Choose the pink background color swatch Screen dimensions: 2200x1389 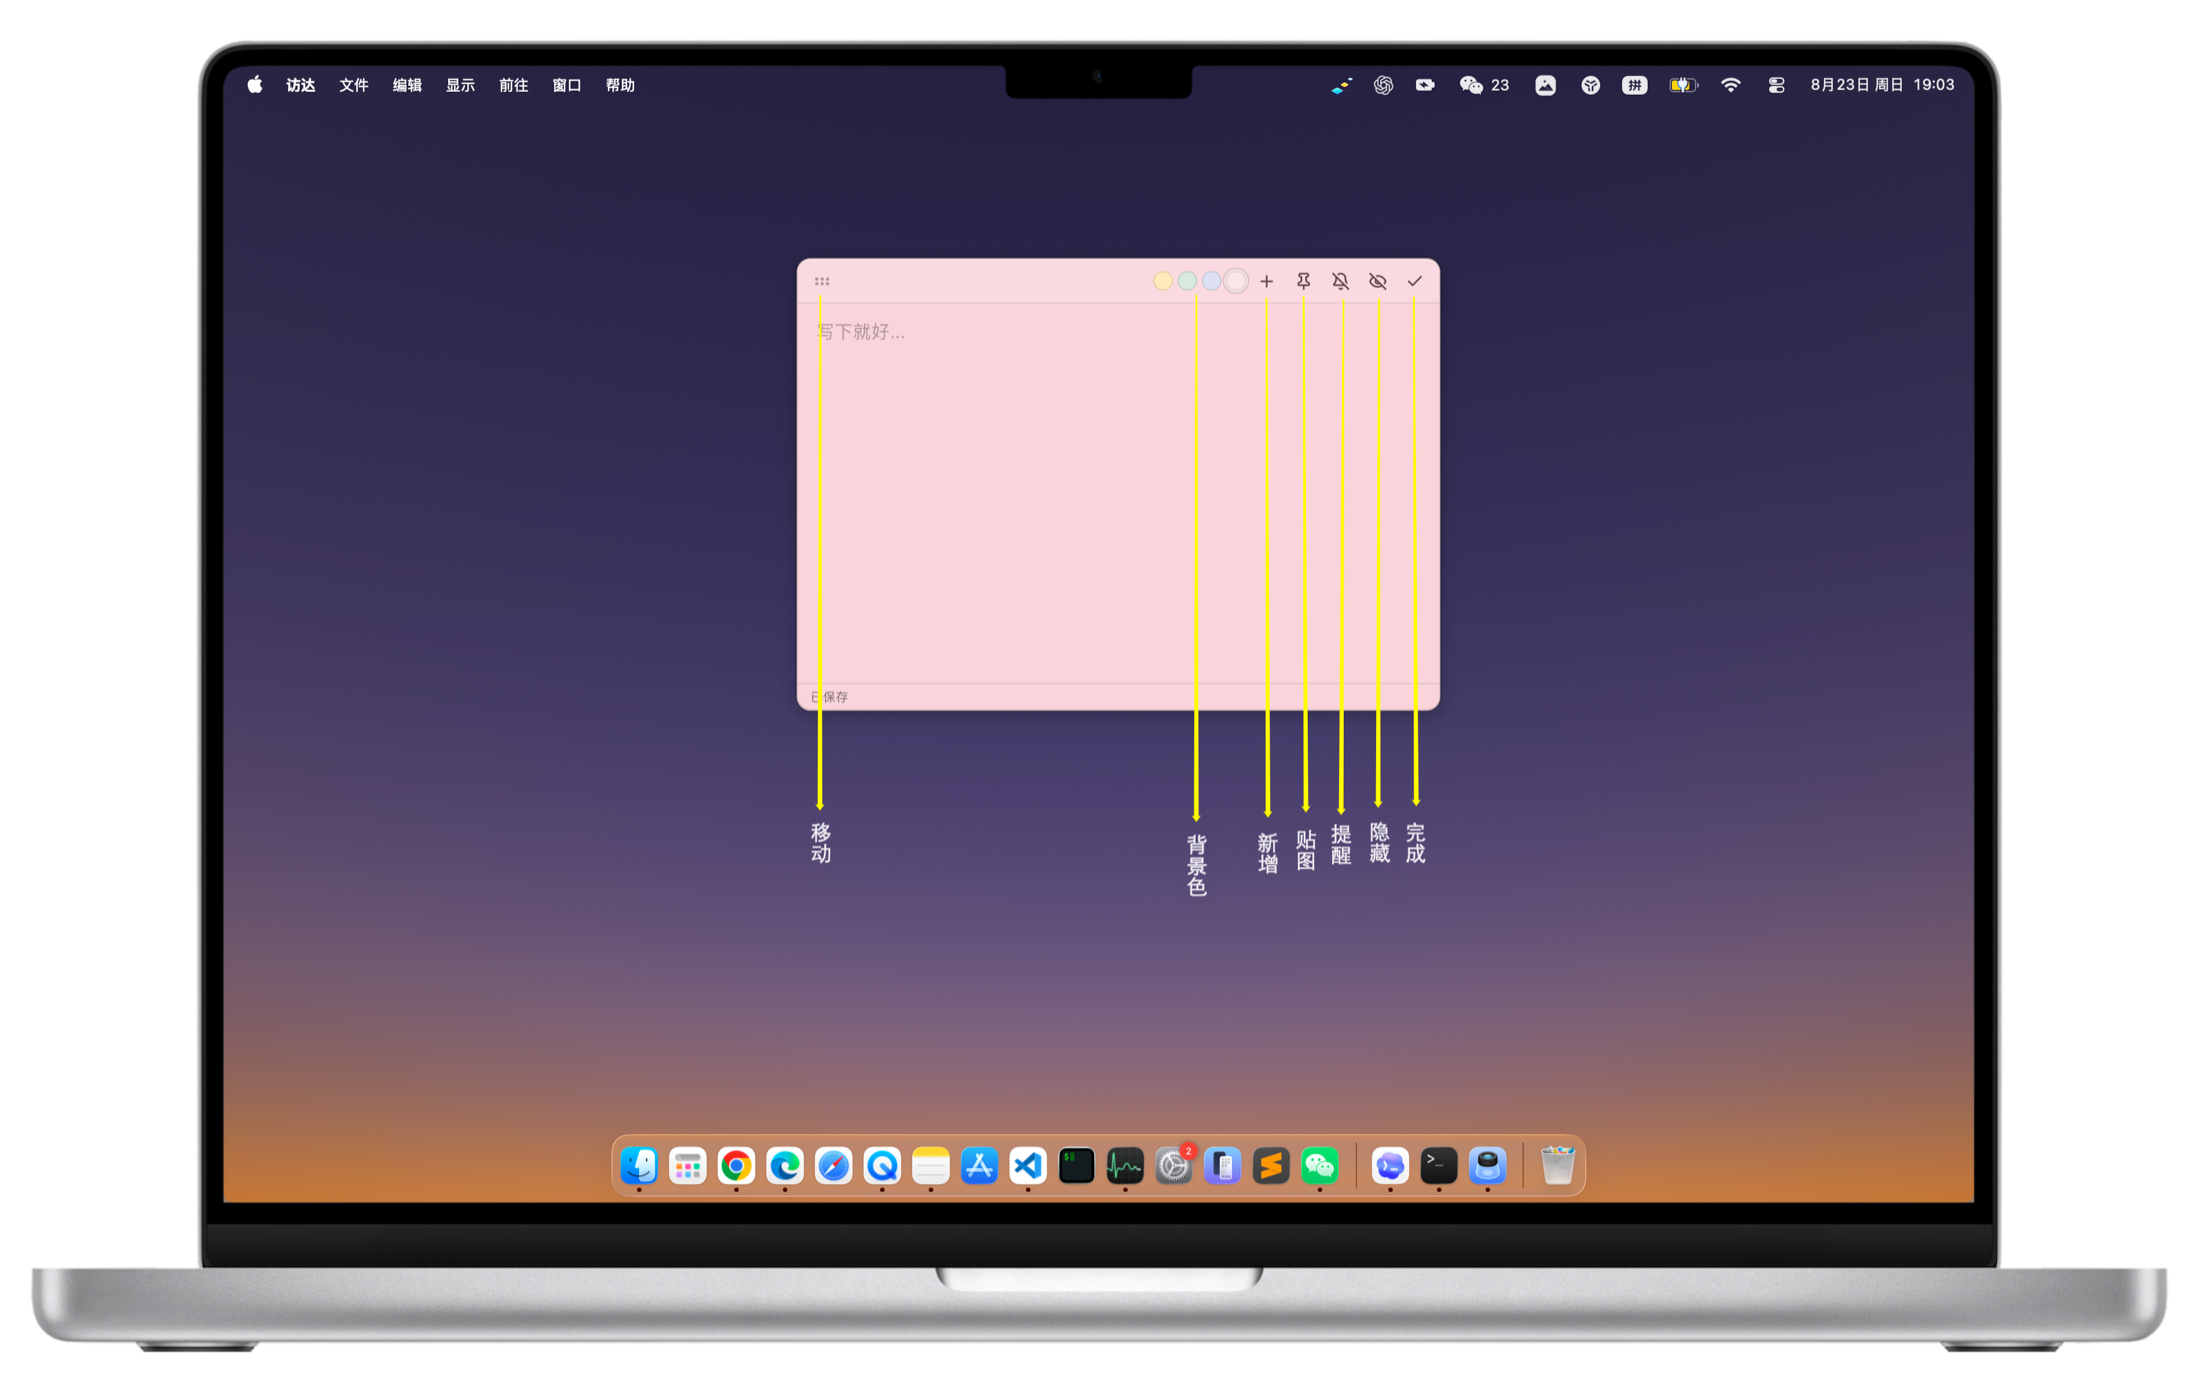[1237, 282]
